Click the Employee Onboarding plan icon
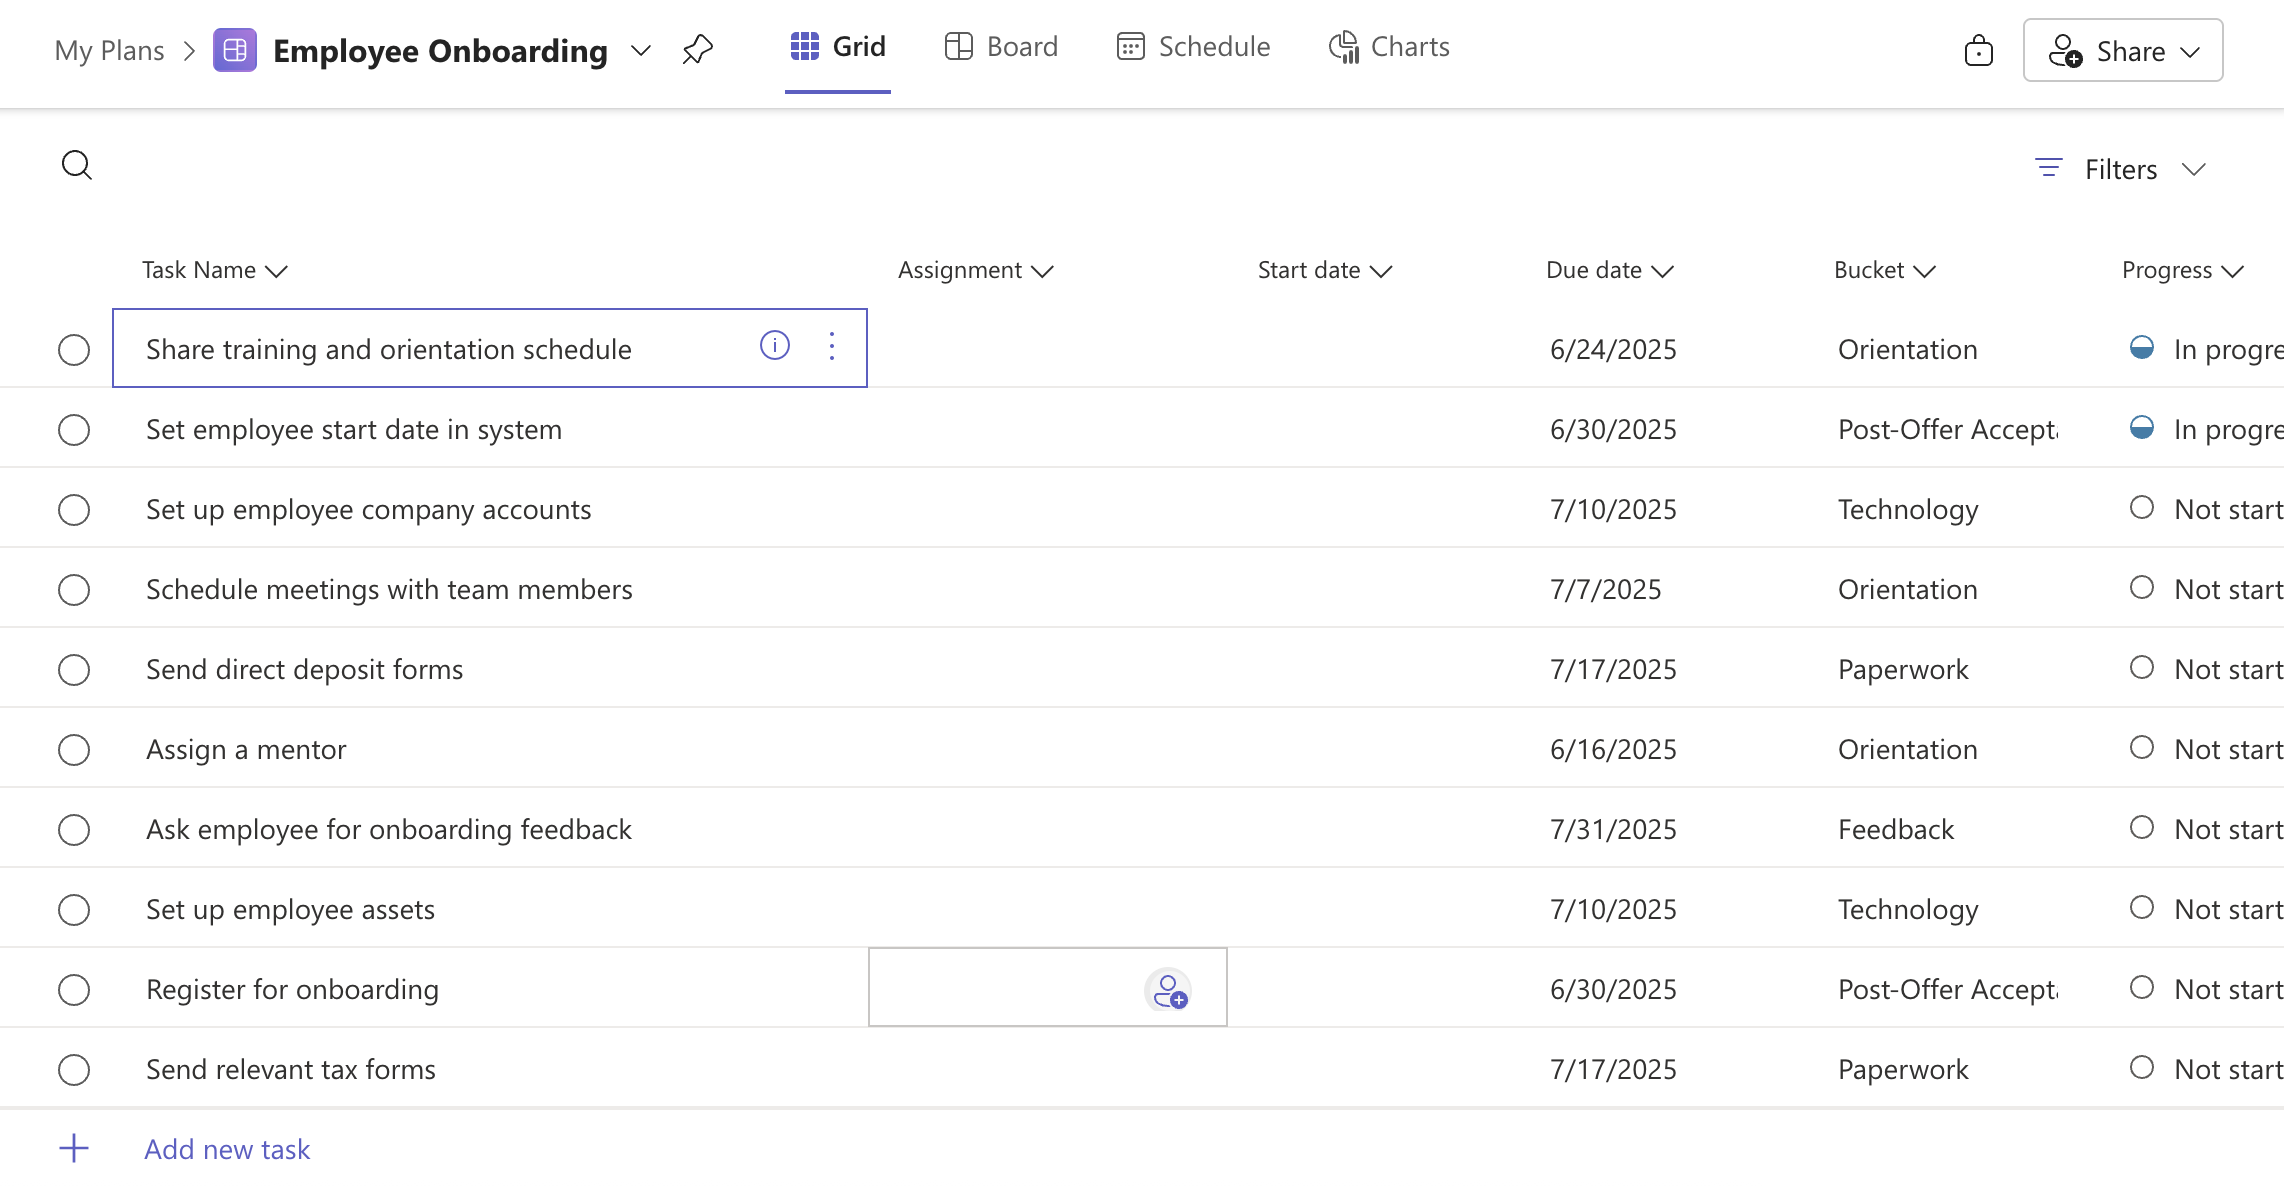 tap(235, 50)
